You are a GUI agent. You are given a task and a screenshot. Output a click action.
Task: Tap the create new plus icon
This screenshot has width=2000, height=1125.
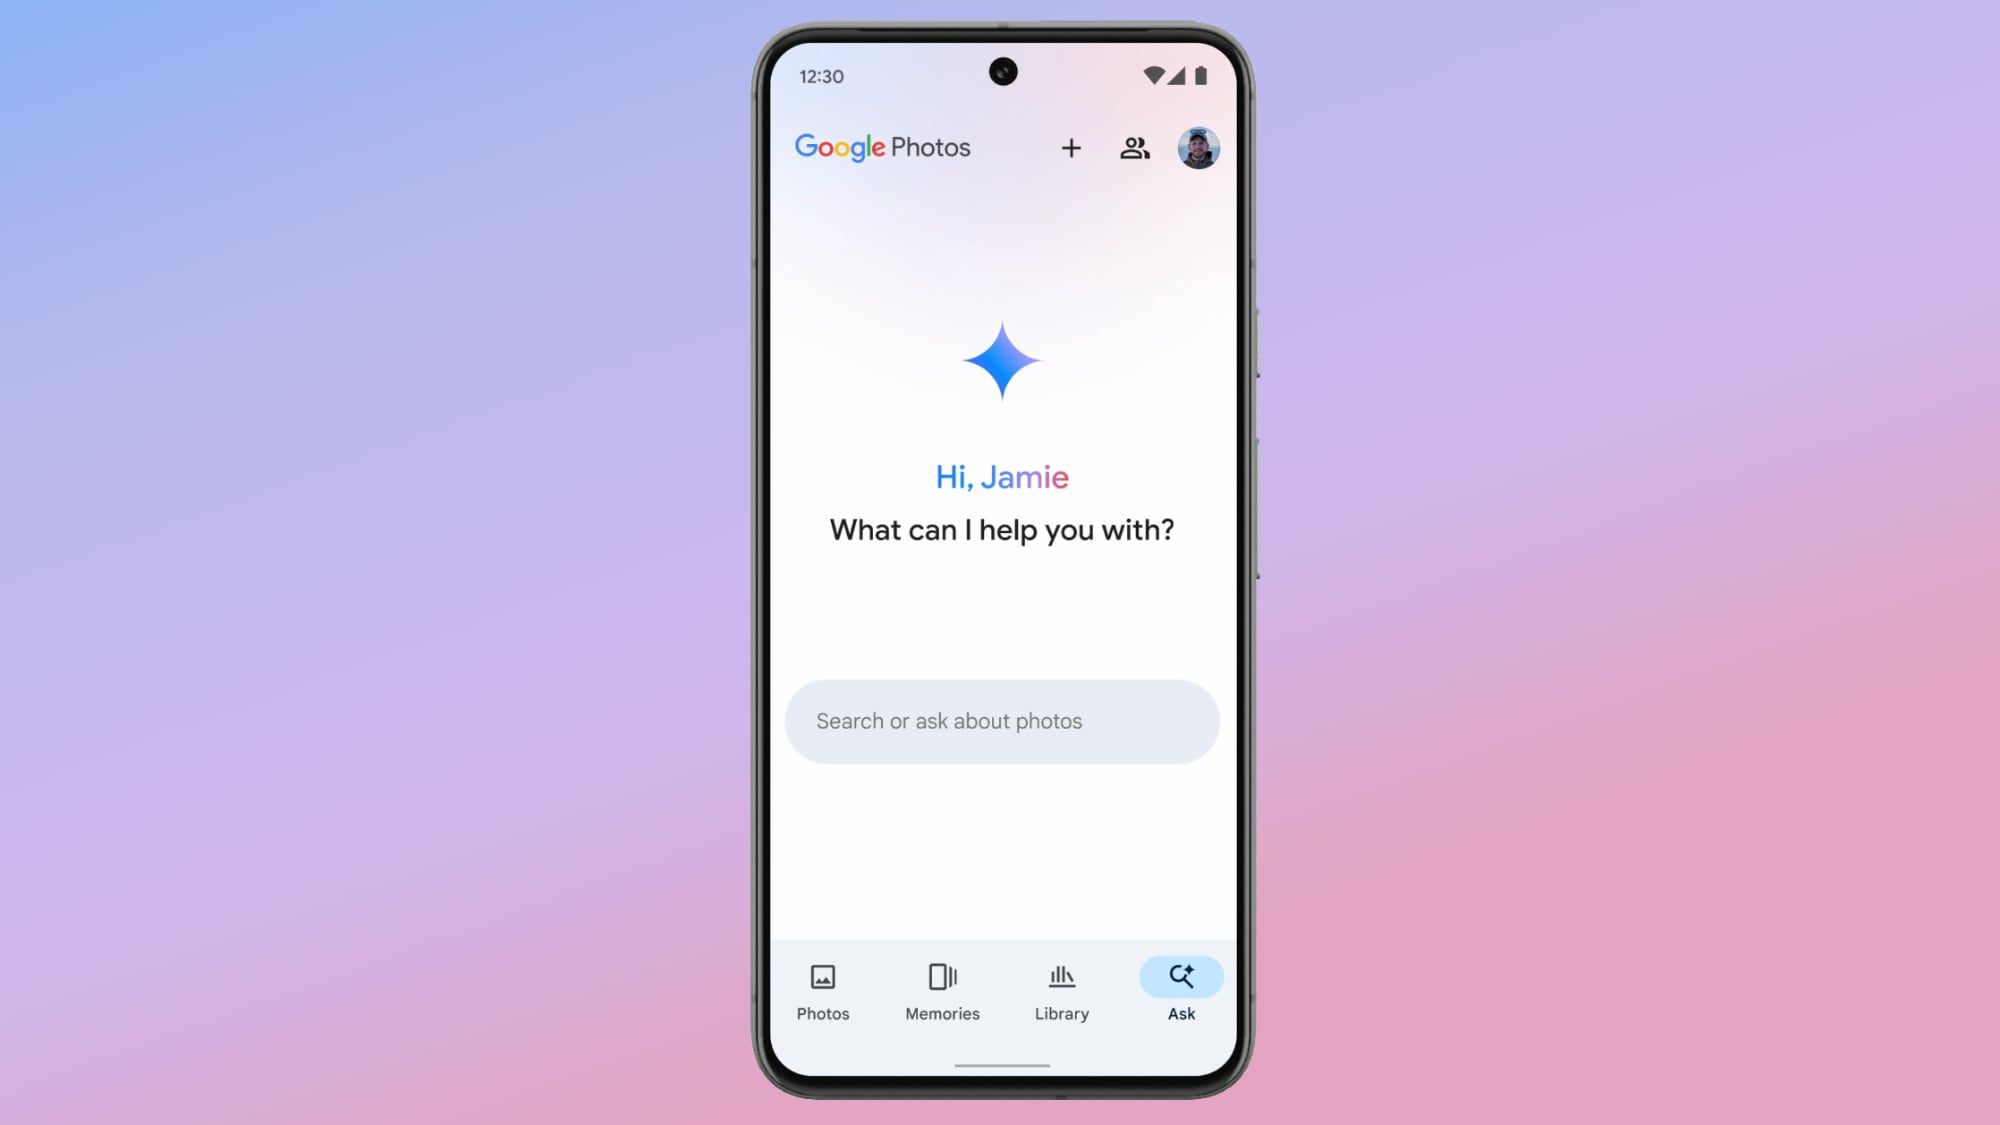[1070, 147]
